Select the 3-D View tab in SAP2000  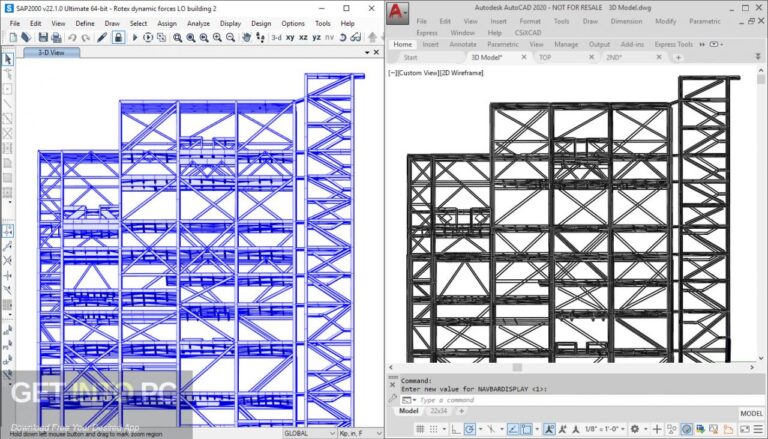51,52
